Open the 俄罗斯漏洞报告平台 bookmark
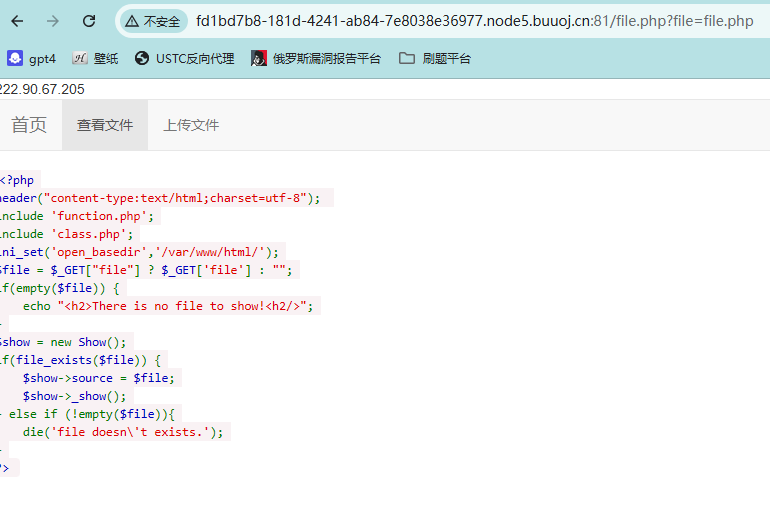 pyautogui.click(x=316, y=58)
